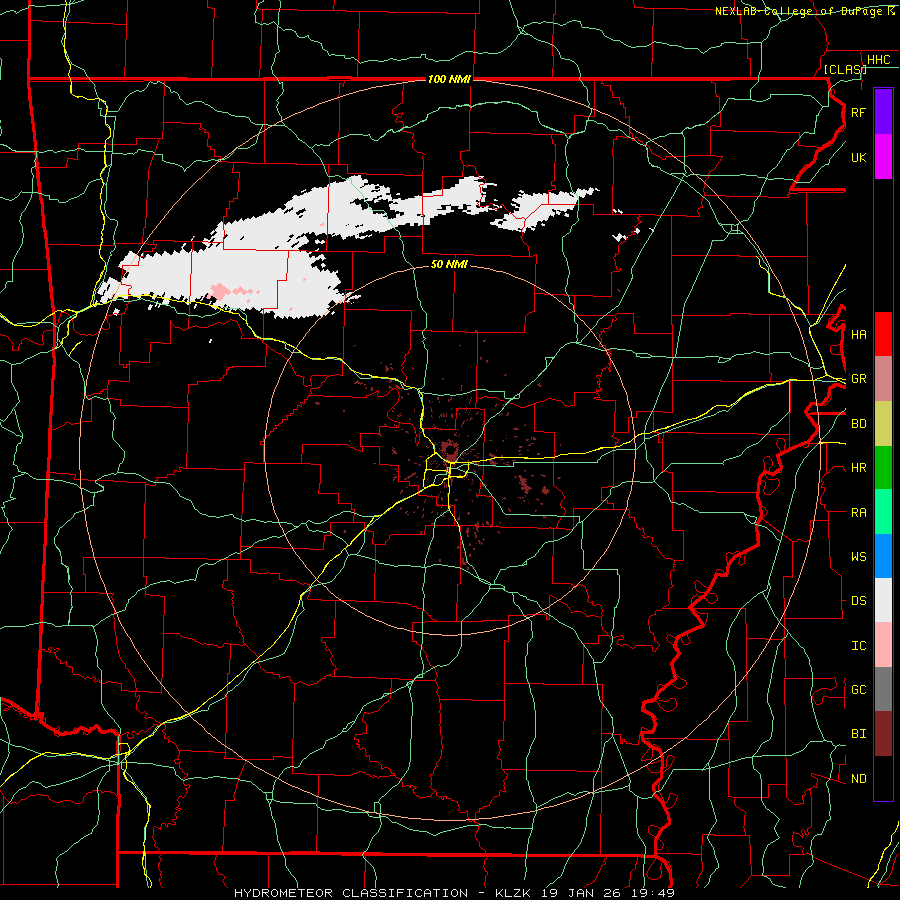Viewport: 900px width, 900px height.
Task: Click the GR salmon legend swatch
Action: (x=883, y=379)
